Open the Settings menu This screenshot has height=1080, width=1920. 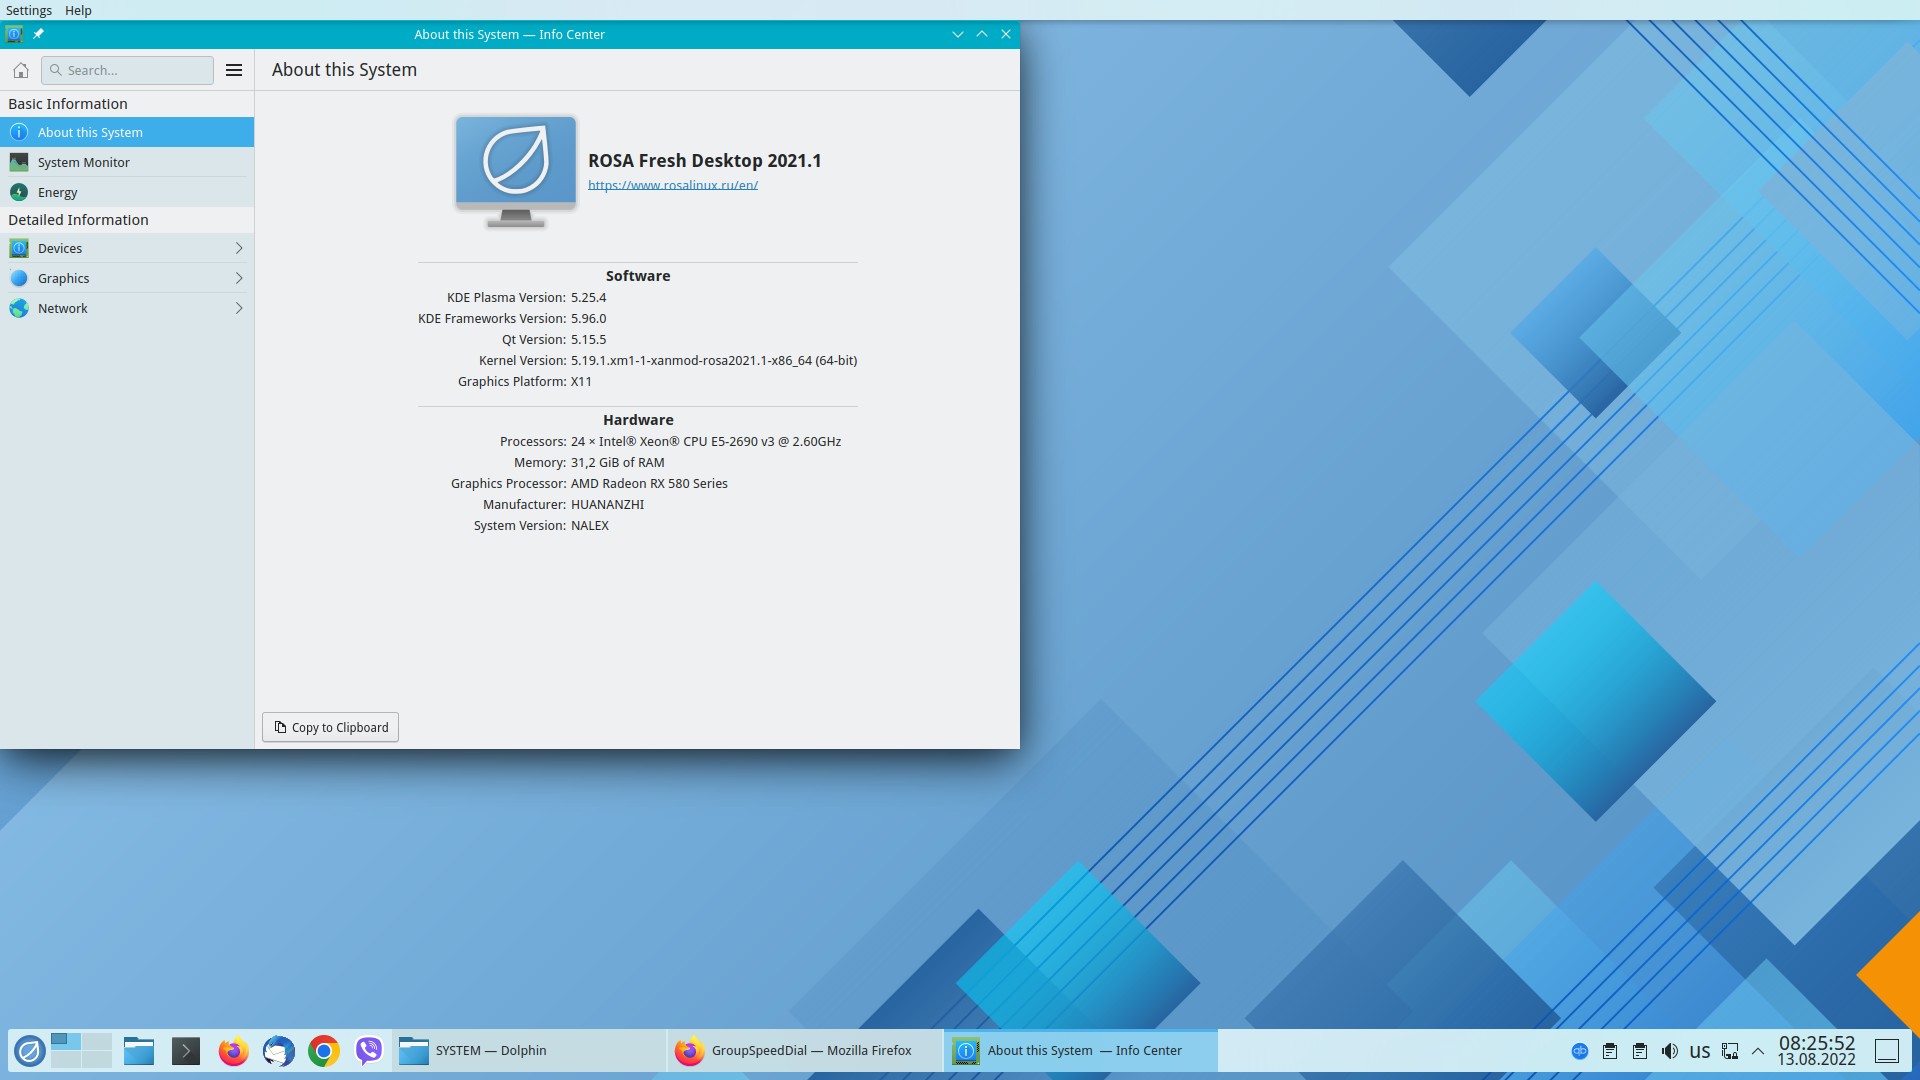tap(29, 10)
